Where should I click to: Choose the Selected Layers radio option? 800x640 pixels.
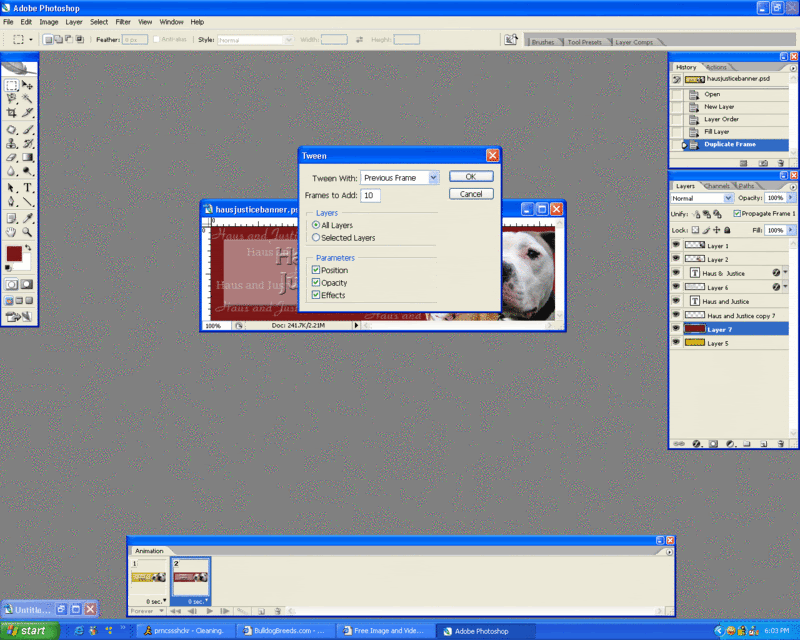[x=316, y=238]
